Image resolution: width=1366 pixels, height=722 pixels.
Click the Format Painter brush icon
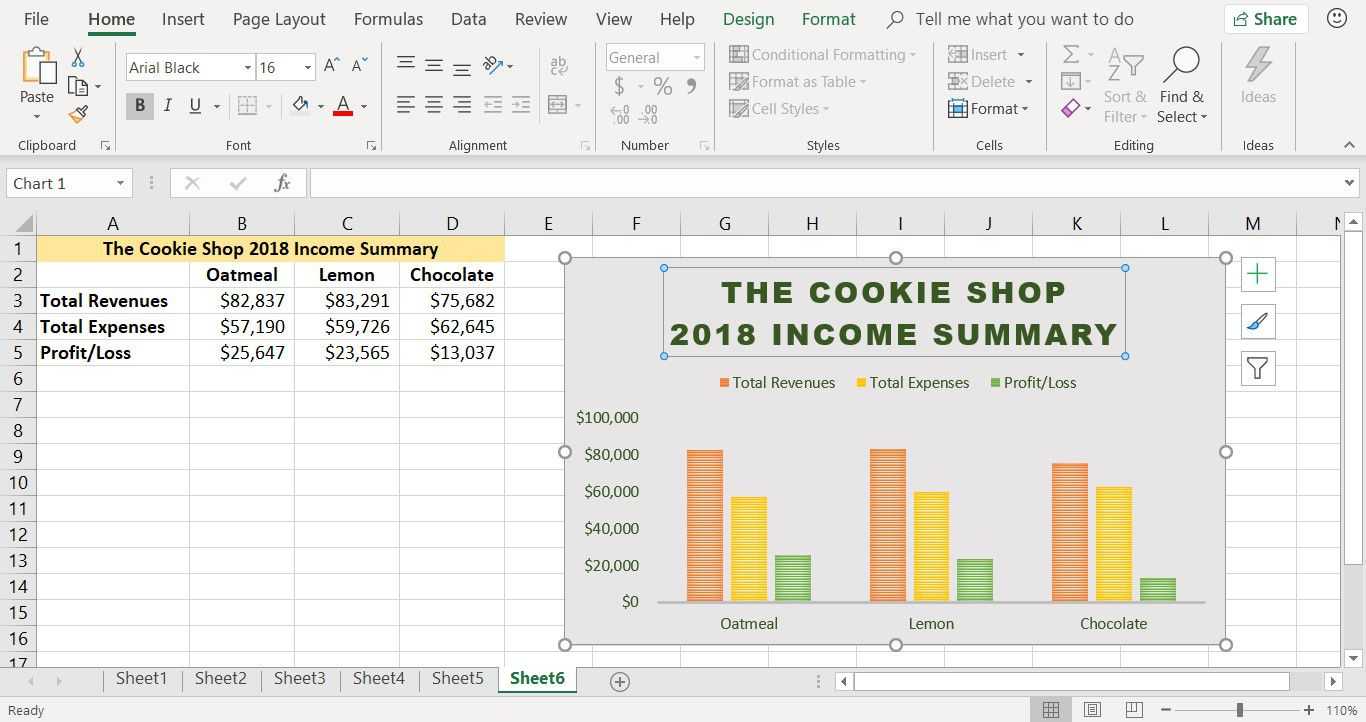78,114
